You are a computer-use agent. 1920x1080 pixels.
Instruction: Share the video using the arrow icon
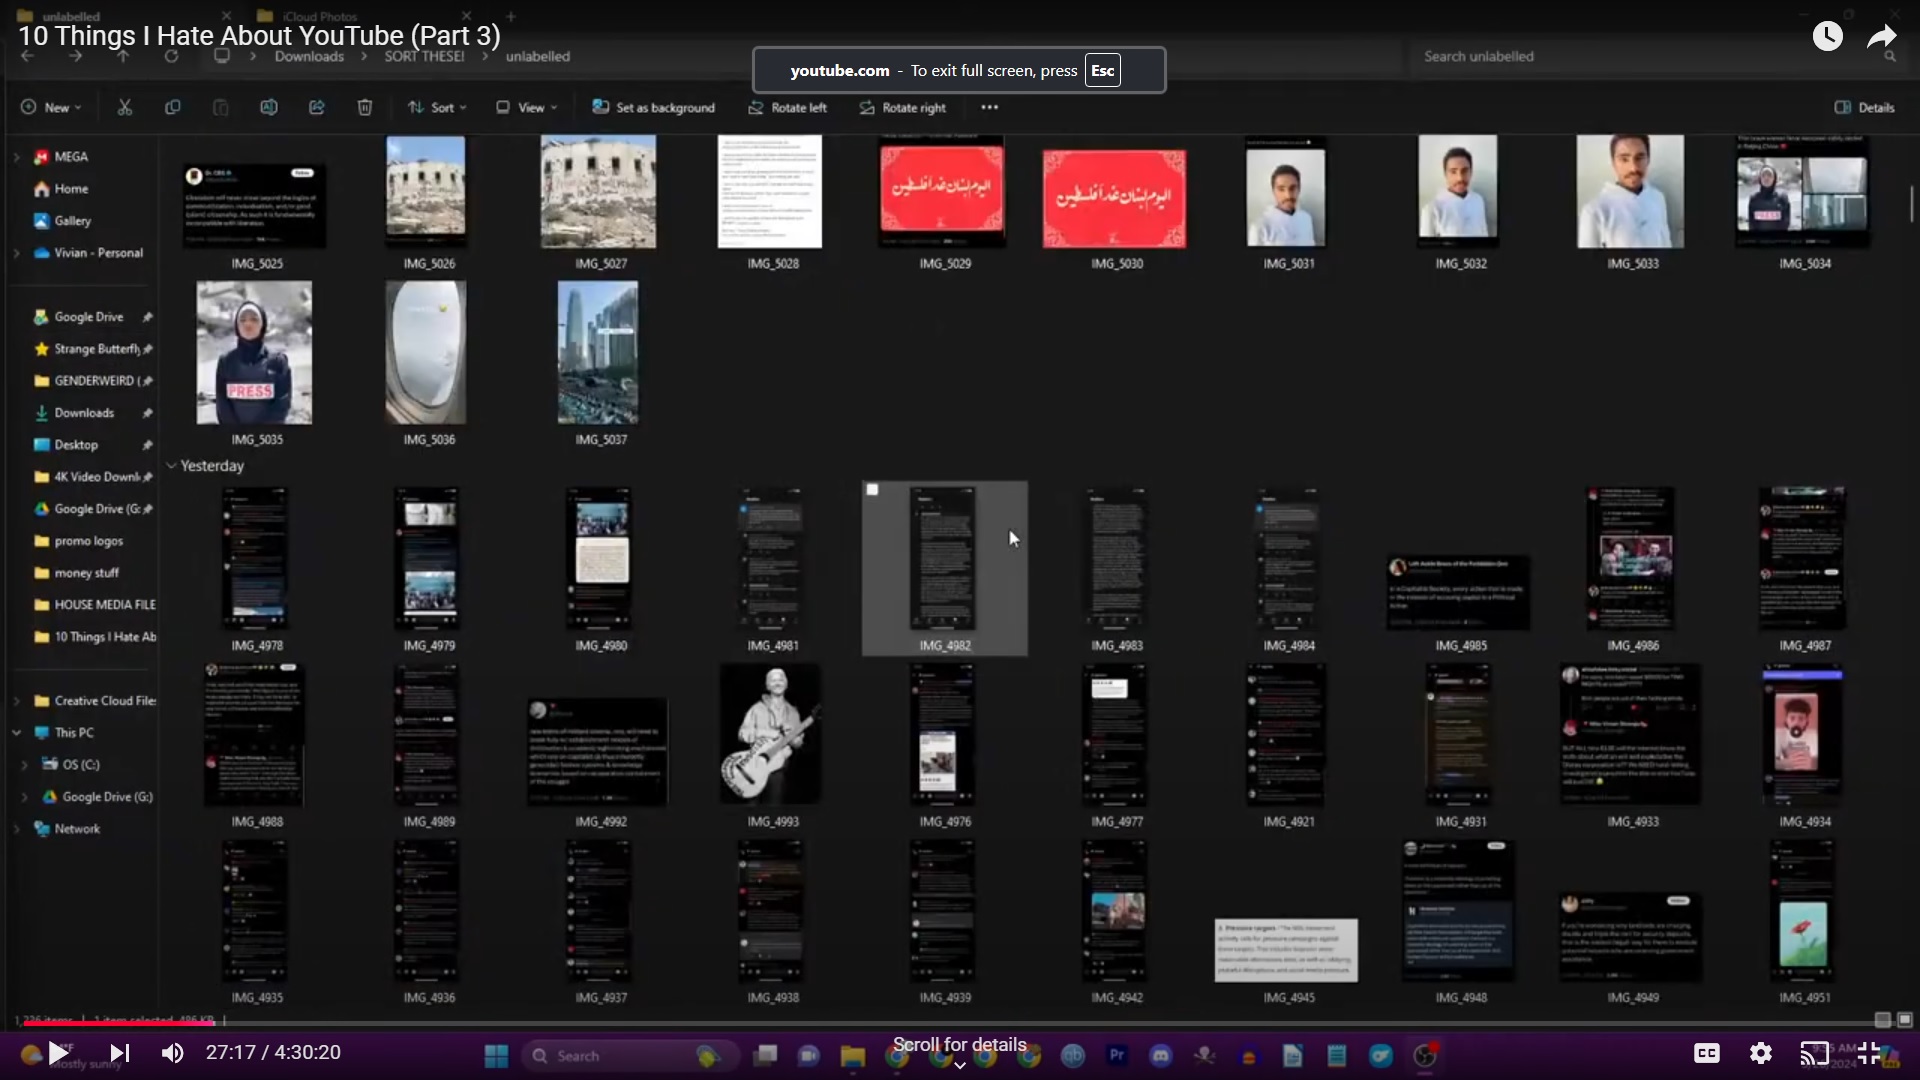point(1882,36)
